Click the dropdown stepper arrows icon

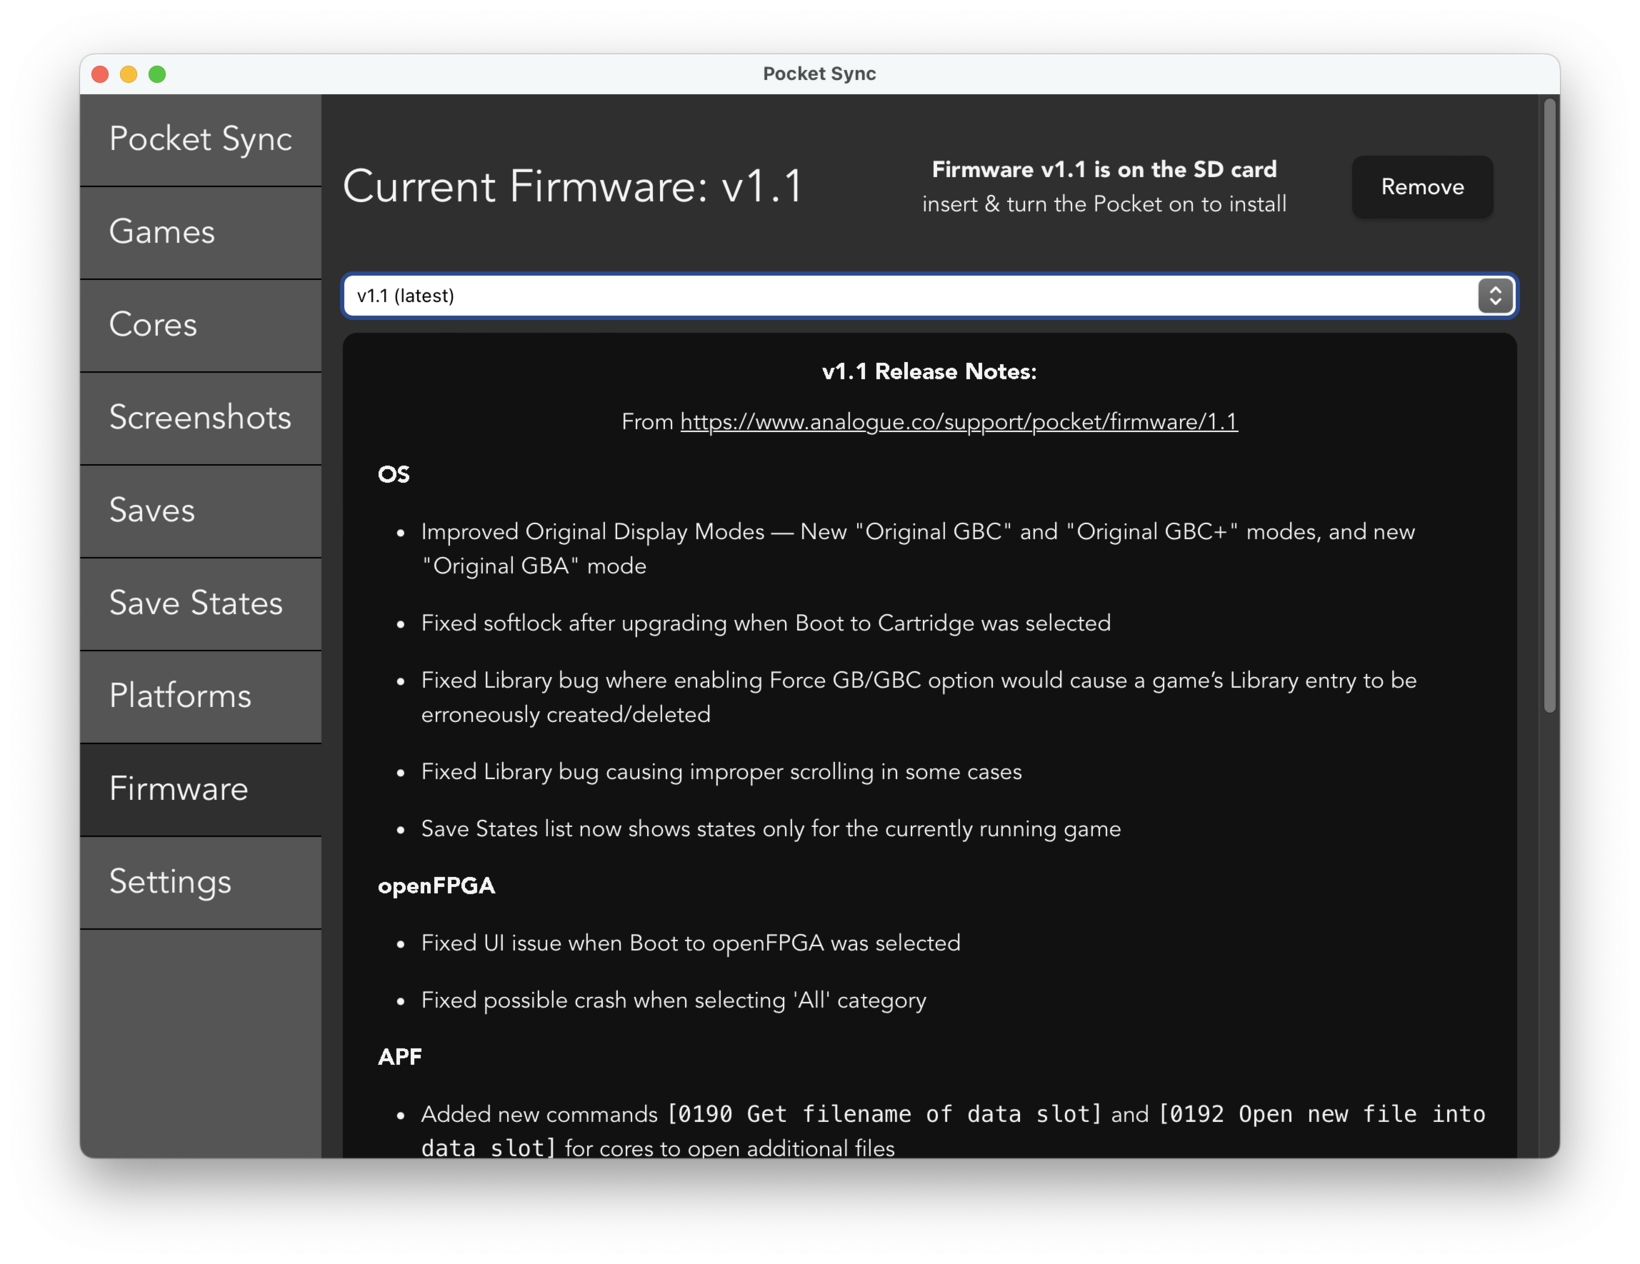point(1495,296)
